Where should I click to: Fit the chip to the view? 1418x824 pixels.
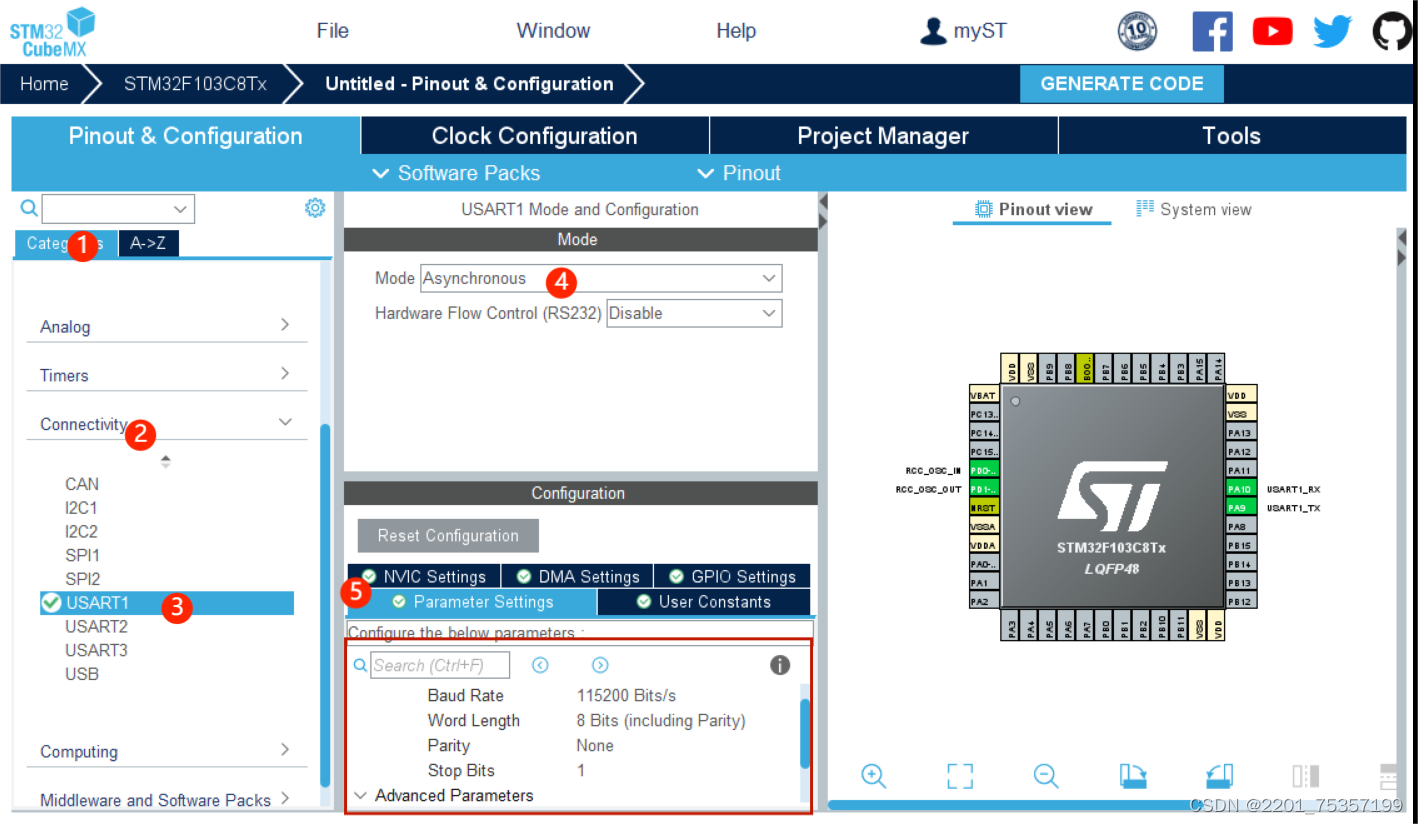[960, 776]
